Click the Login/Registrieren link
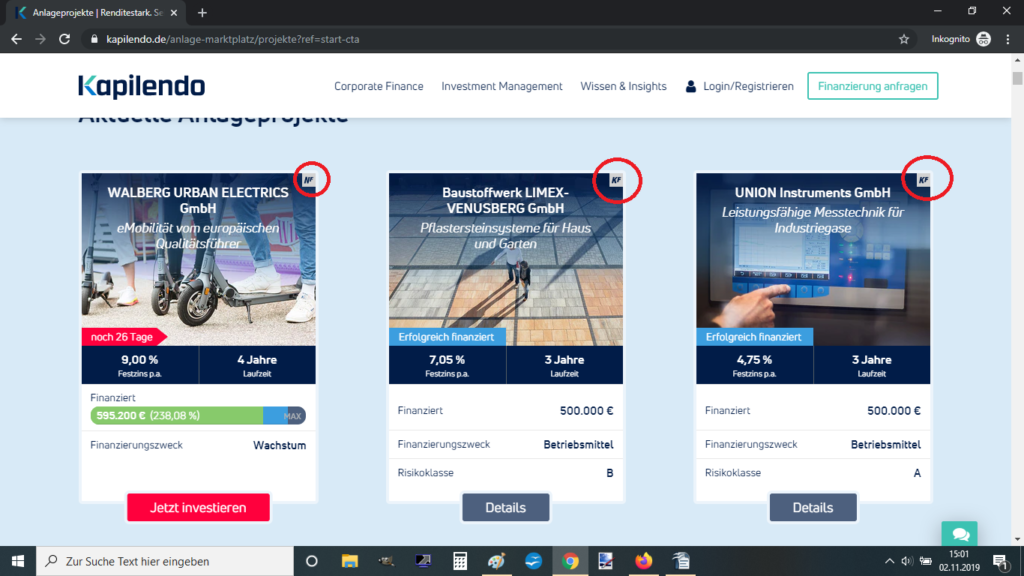Screen dimensions: 1024x576 point(748,86)
